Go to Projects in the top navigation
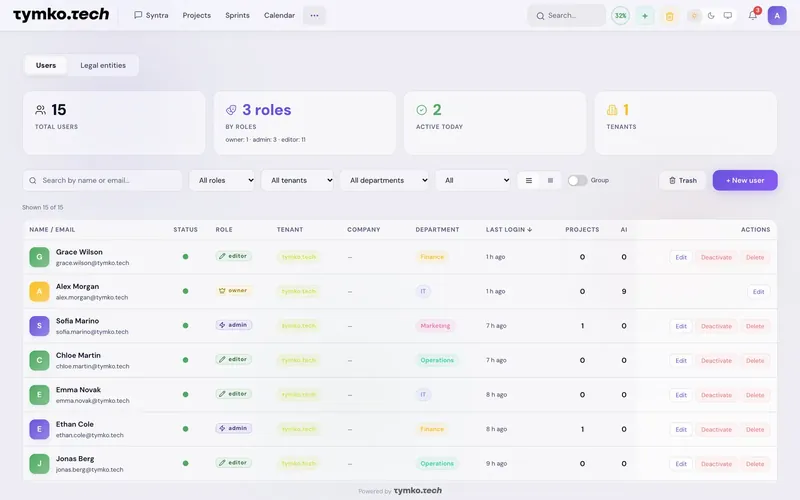The height and width of the screenshot is (500, 800). [196, 15]
